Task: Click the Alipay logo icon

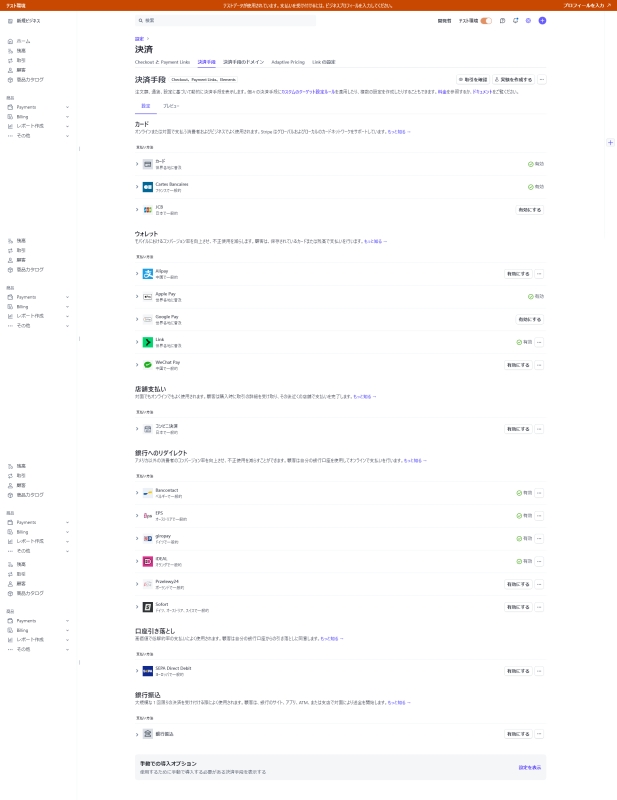Action: [x=147, y=274]
